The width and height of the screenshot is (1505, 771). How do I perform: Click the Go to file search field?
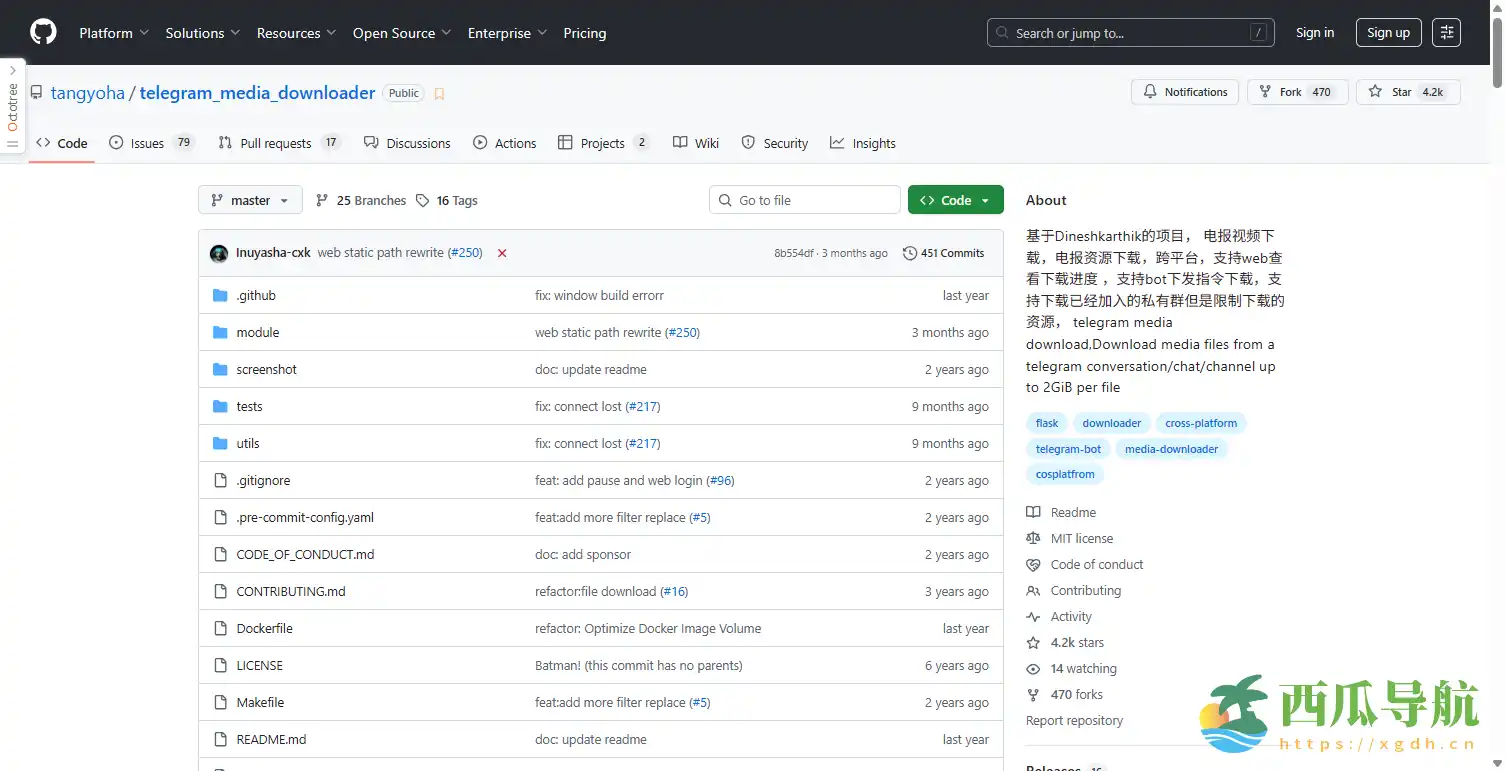pos(805,200)
